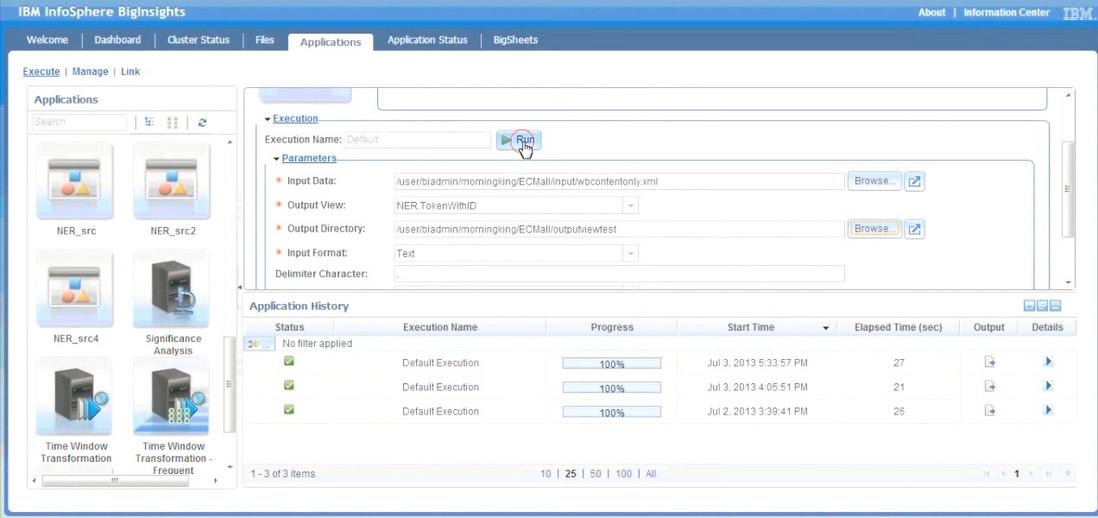Viewport: 1098px width, 518px height.
Task: Open Input Data path in new window icon
Action: [x=914, y=181]
